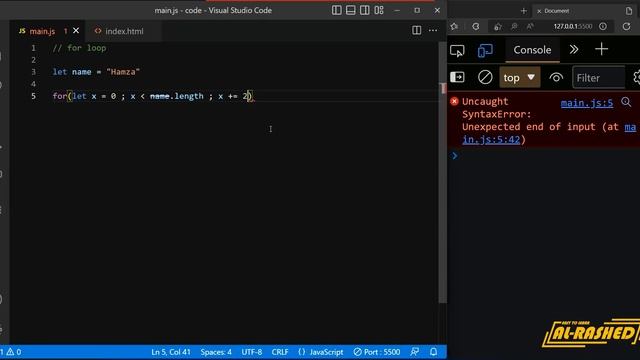This screenshot has height=360, width=640.
Task: Expand more DevTools tabs chevron
Action: (x=573, y=49)
